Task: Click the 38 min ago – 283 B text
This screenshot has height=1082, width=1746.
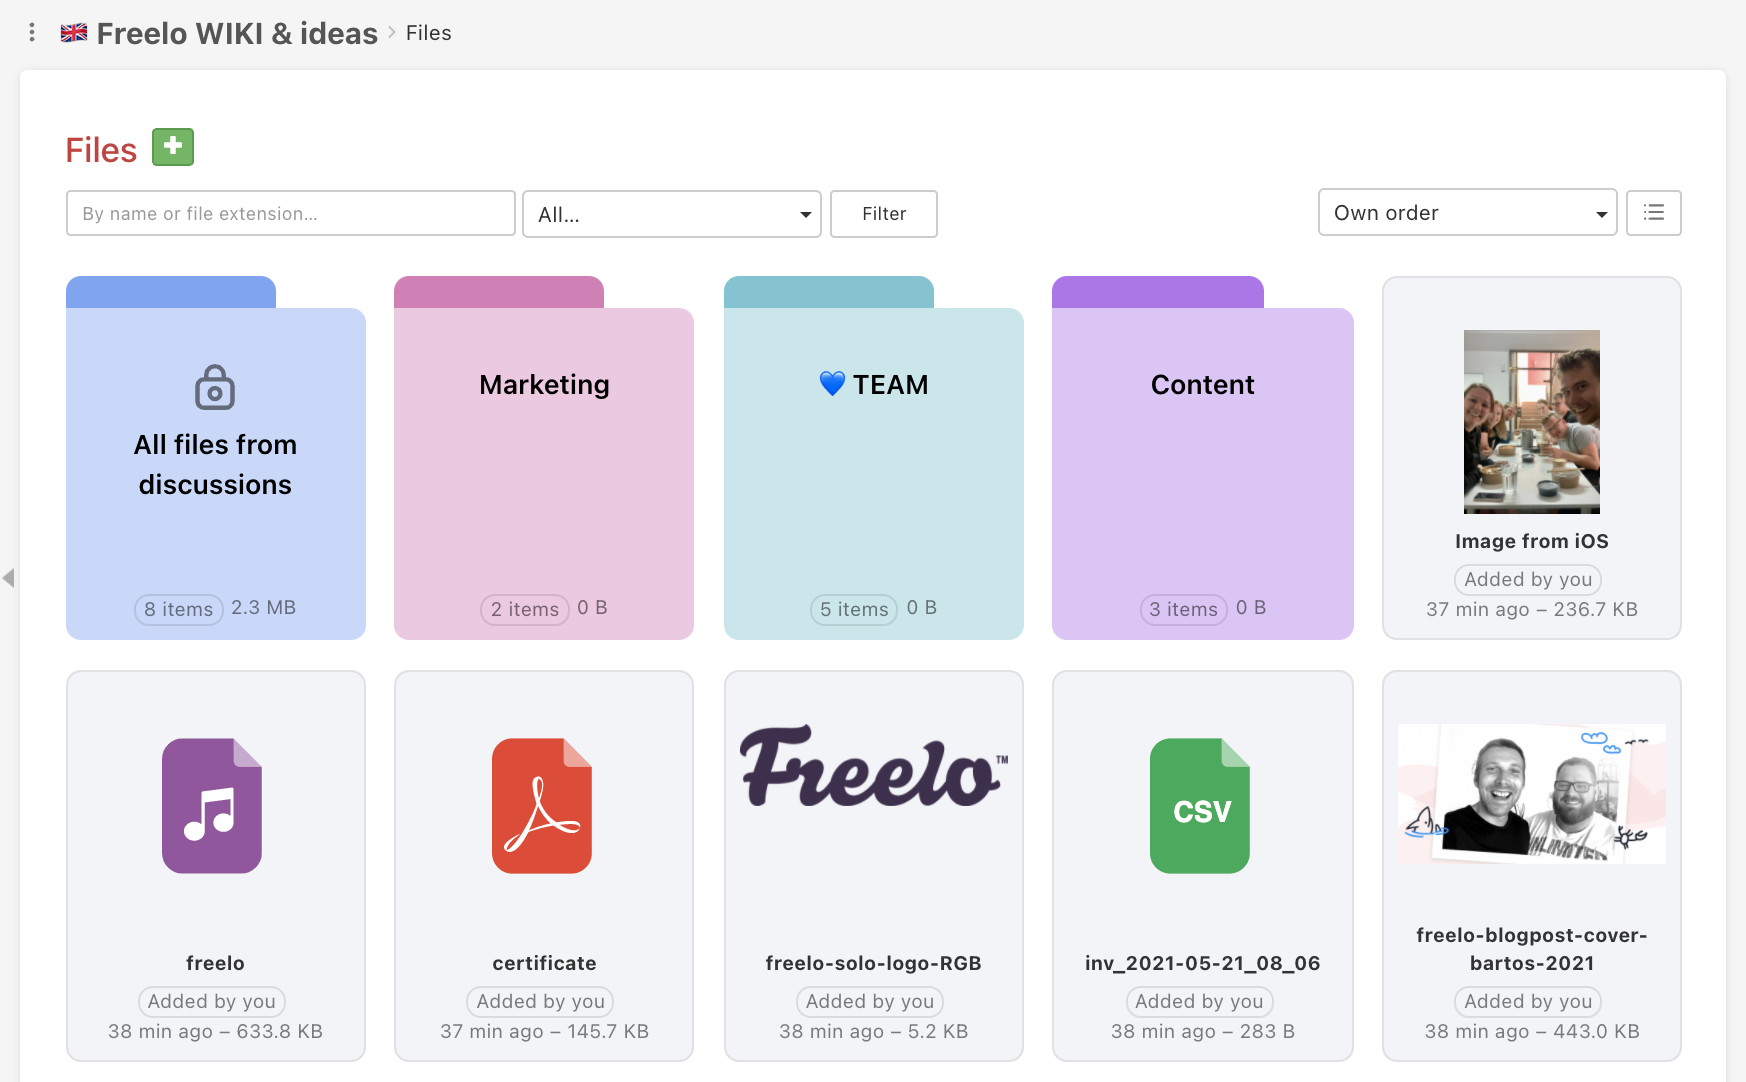Action: tap(1203, 1031)
